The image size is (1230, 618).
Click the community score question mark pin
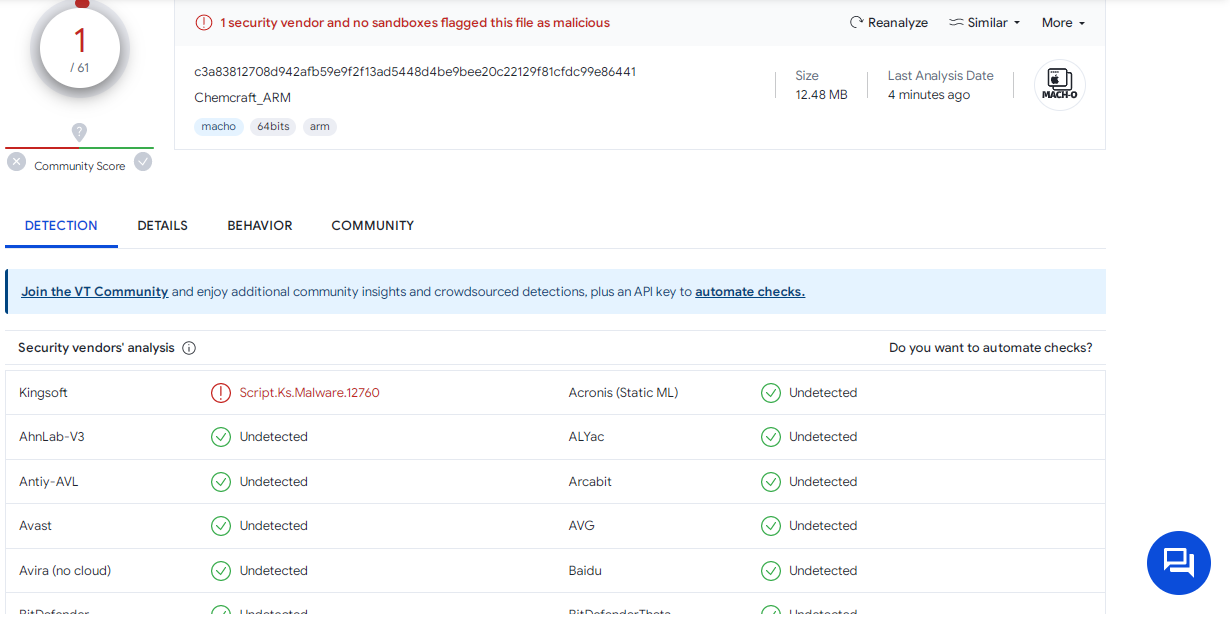click(x=79, y=131)
